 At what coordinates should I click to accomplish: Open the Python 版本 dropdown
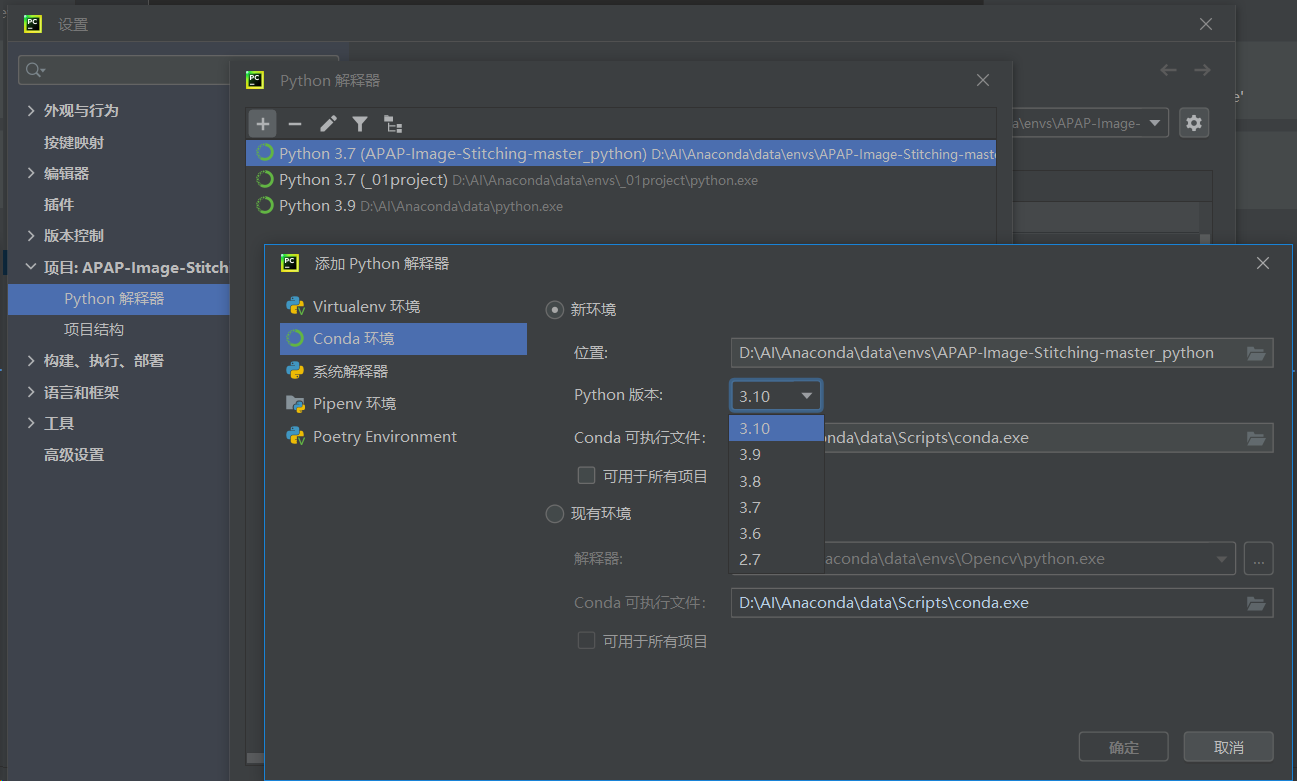(x=776, y=396)
